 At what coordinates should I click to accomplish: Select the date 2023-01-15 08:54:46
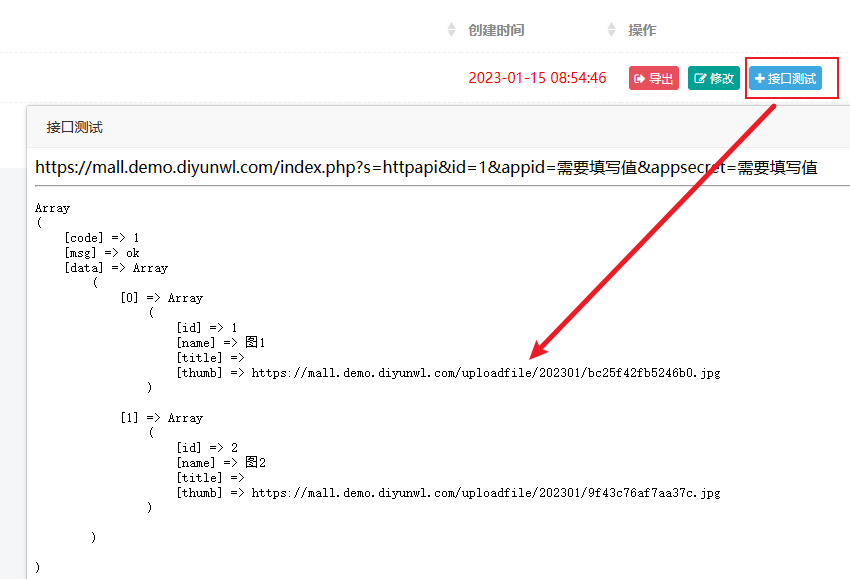(537, 78)
